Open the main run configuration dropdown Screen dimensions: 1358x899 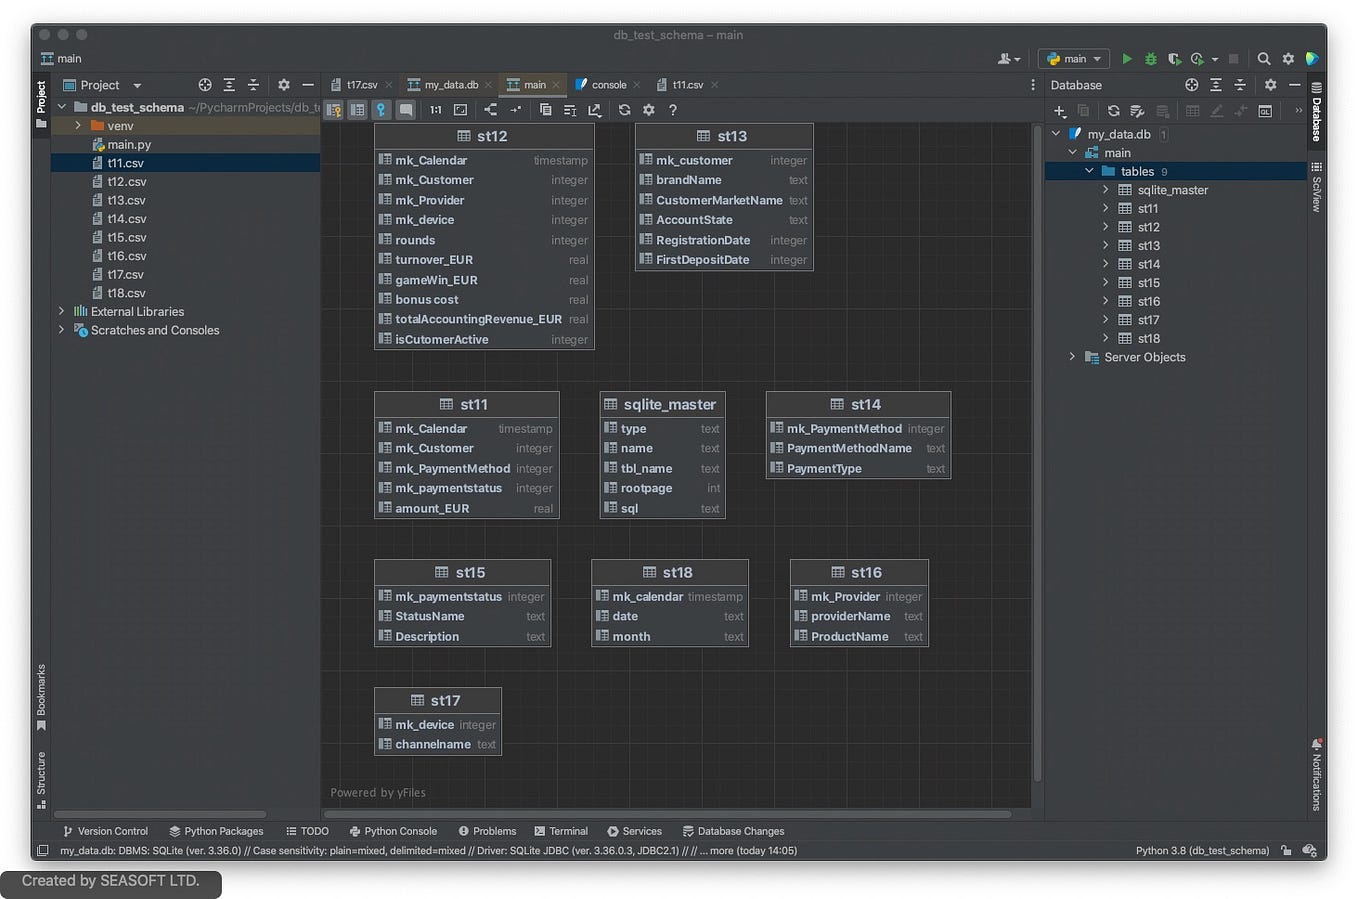pyautogui.click(x=1074, y=59)
